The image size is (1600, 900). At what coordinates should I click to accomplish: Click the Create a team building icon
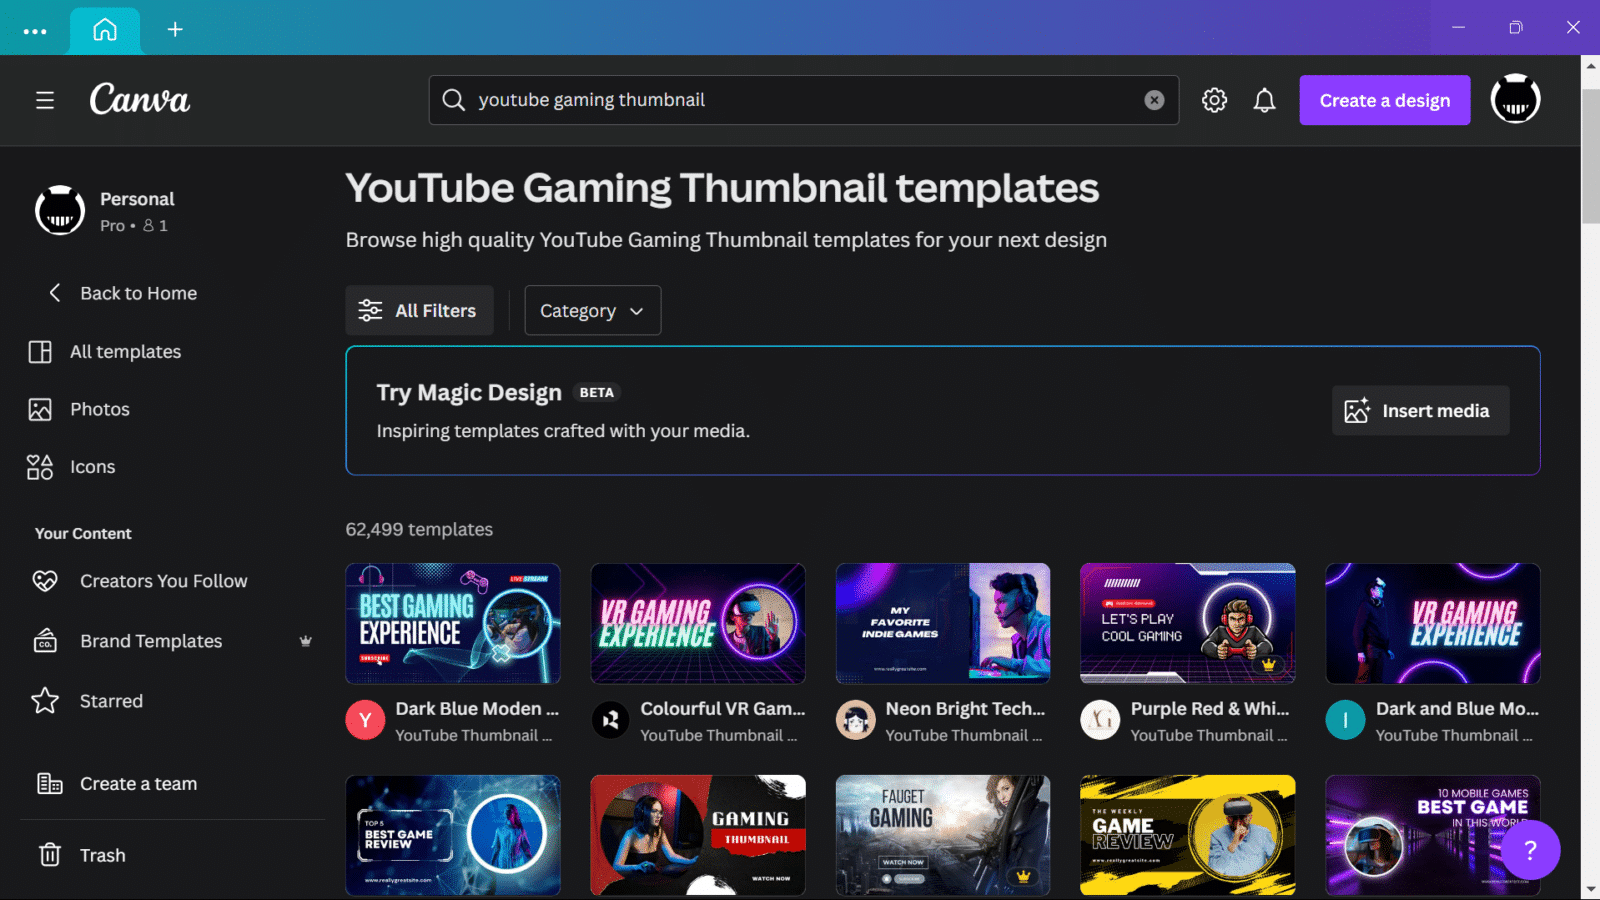(x=49, y=784)
